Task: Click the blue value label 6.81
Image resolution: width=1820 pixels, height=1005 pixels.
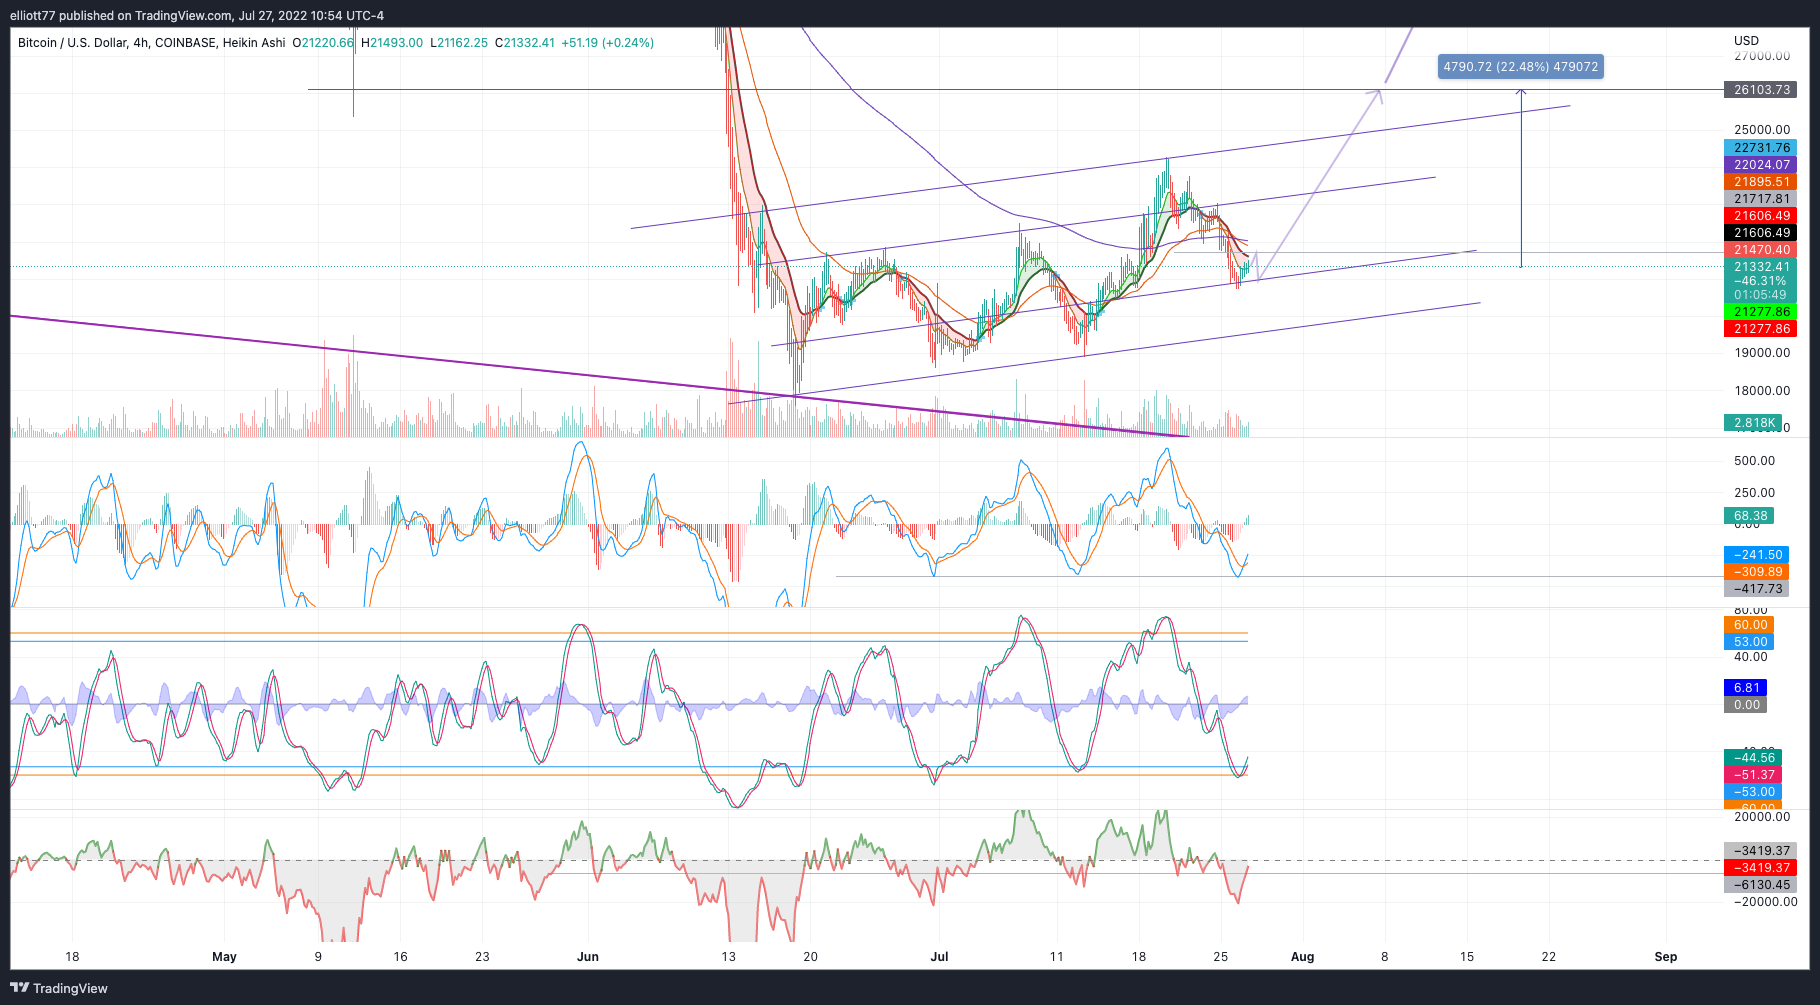Action: [x=1746, y=688]
